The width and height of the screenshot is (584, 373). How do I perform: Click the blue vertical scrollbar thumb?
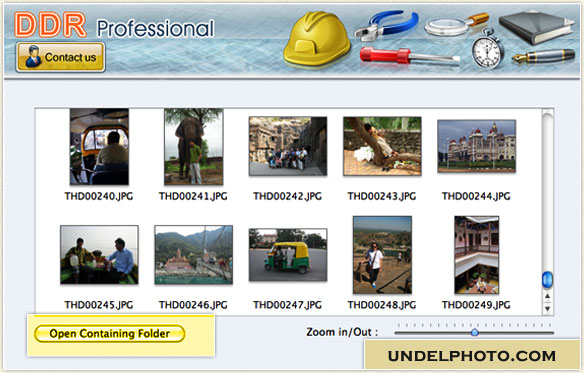(547, 280)
